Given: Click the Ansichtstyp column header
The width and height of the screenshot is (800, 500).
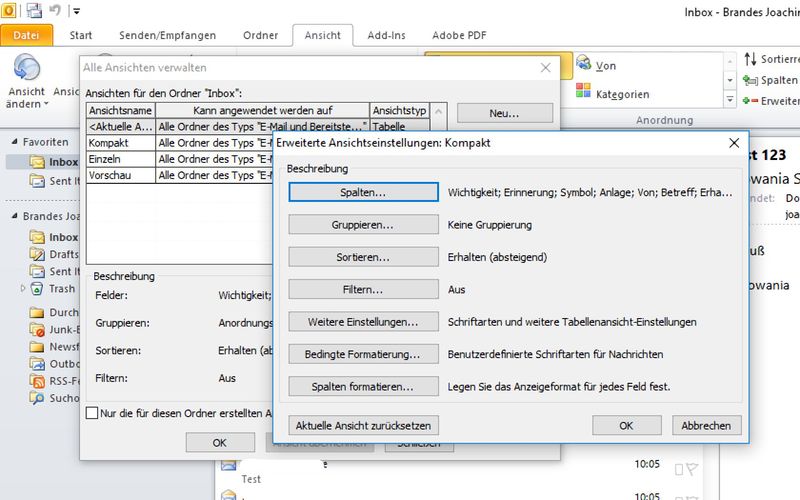Looking at the screenshot, I should coord(399,110).
